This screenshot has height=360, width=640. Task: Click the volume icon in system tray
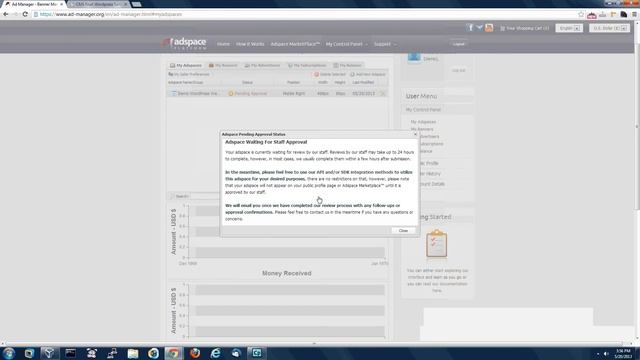coord(606,353)
